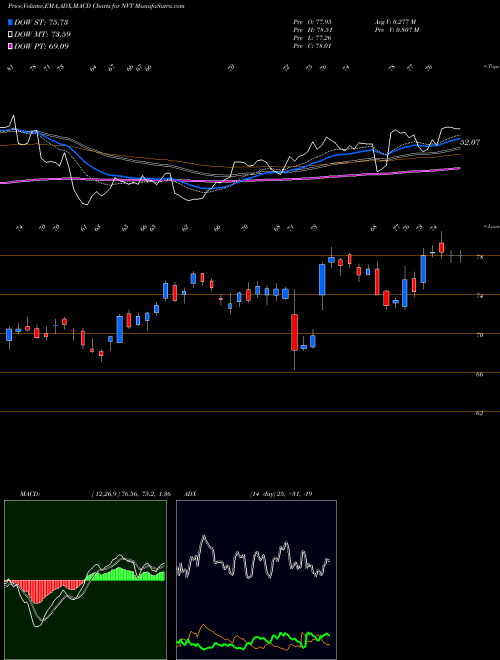Click the highest red candle above 78
Screen dimensions: 500x660
tap(441, 246)
